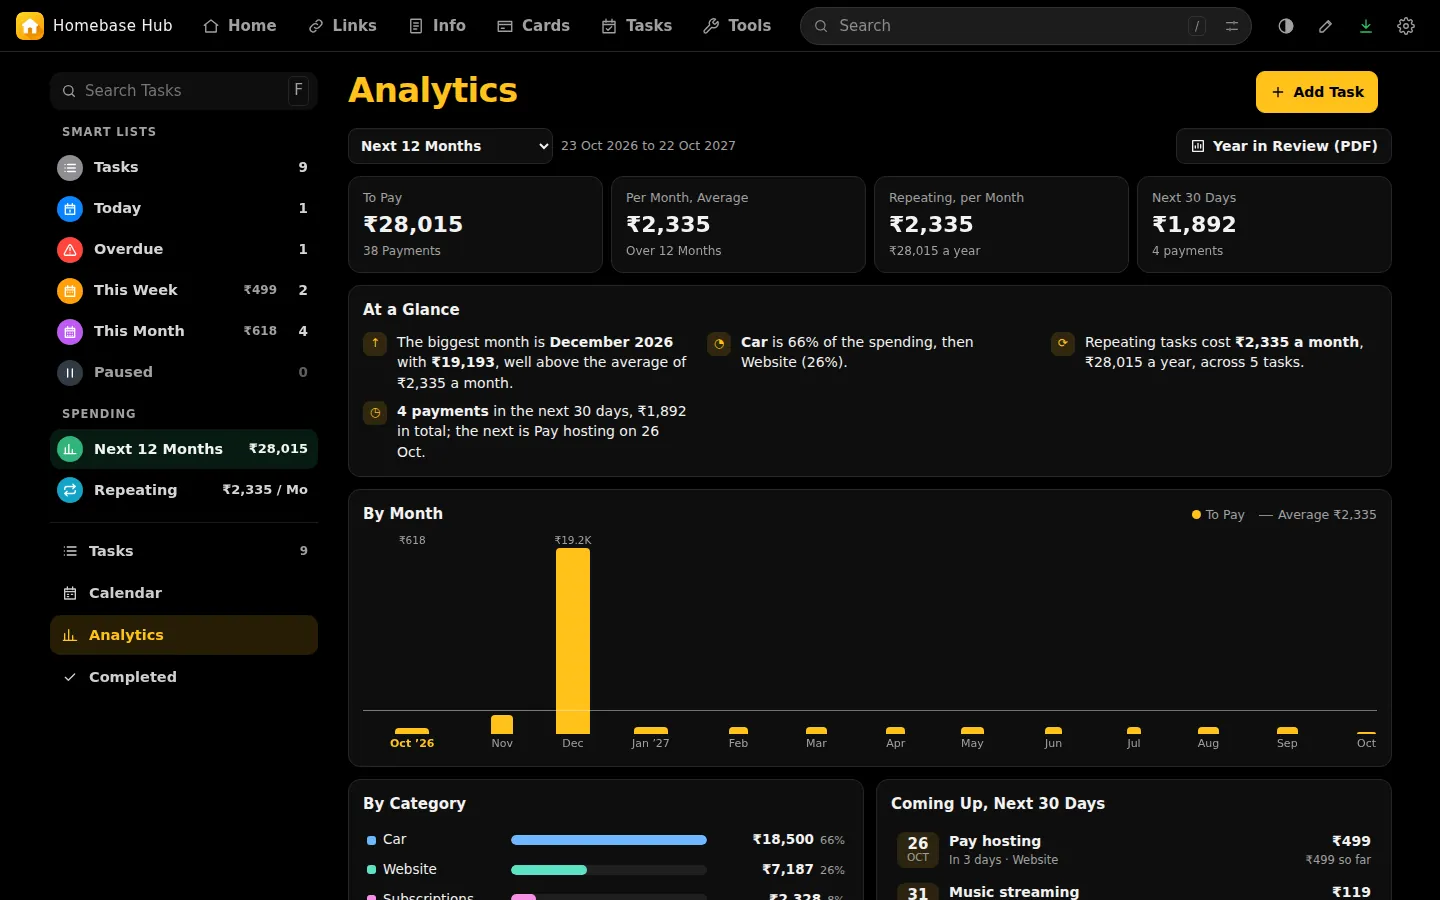Click the green download icon

[x=1366, y=26]
